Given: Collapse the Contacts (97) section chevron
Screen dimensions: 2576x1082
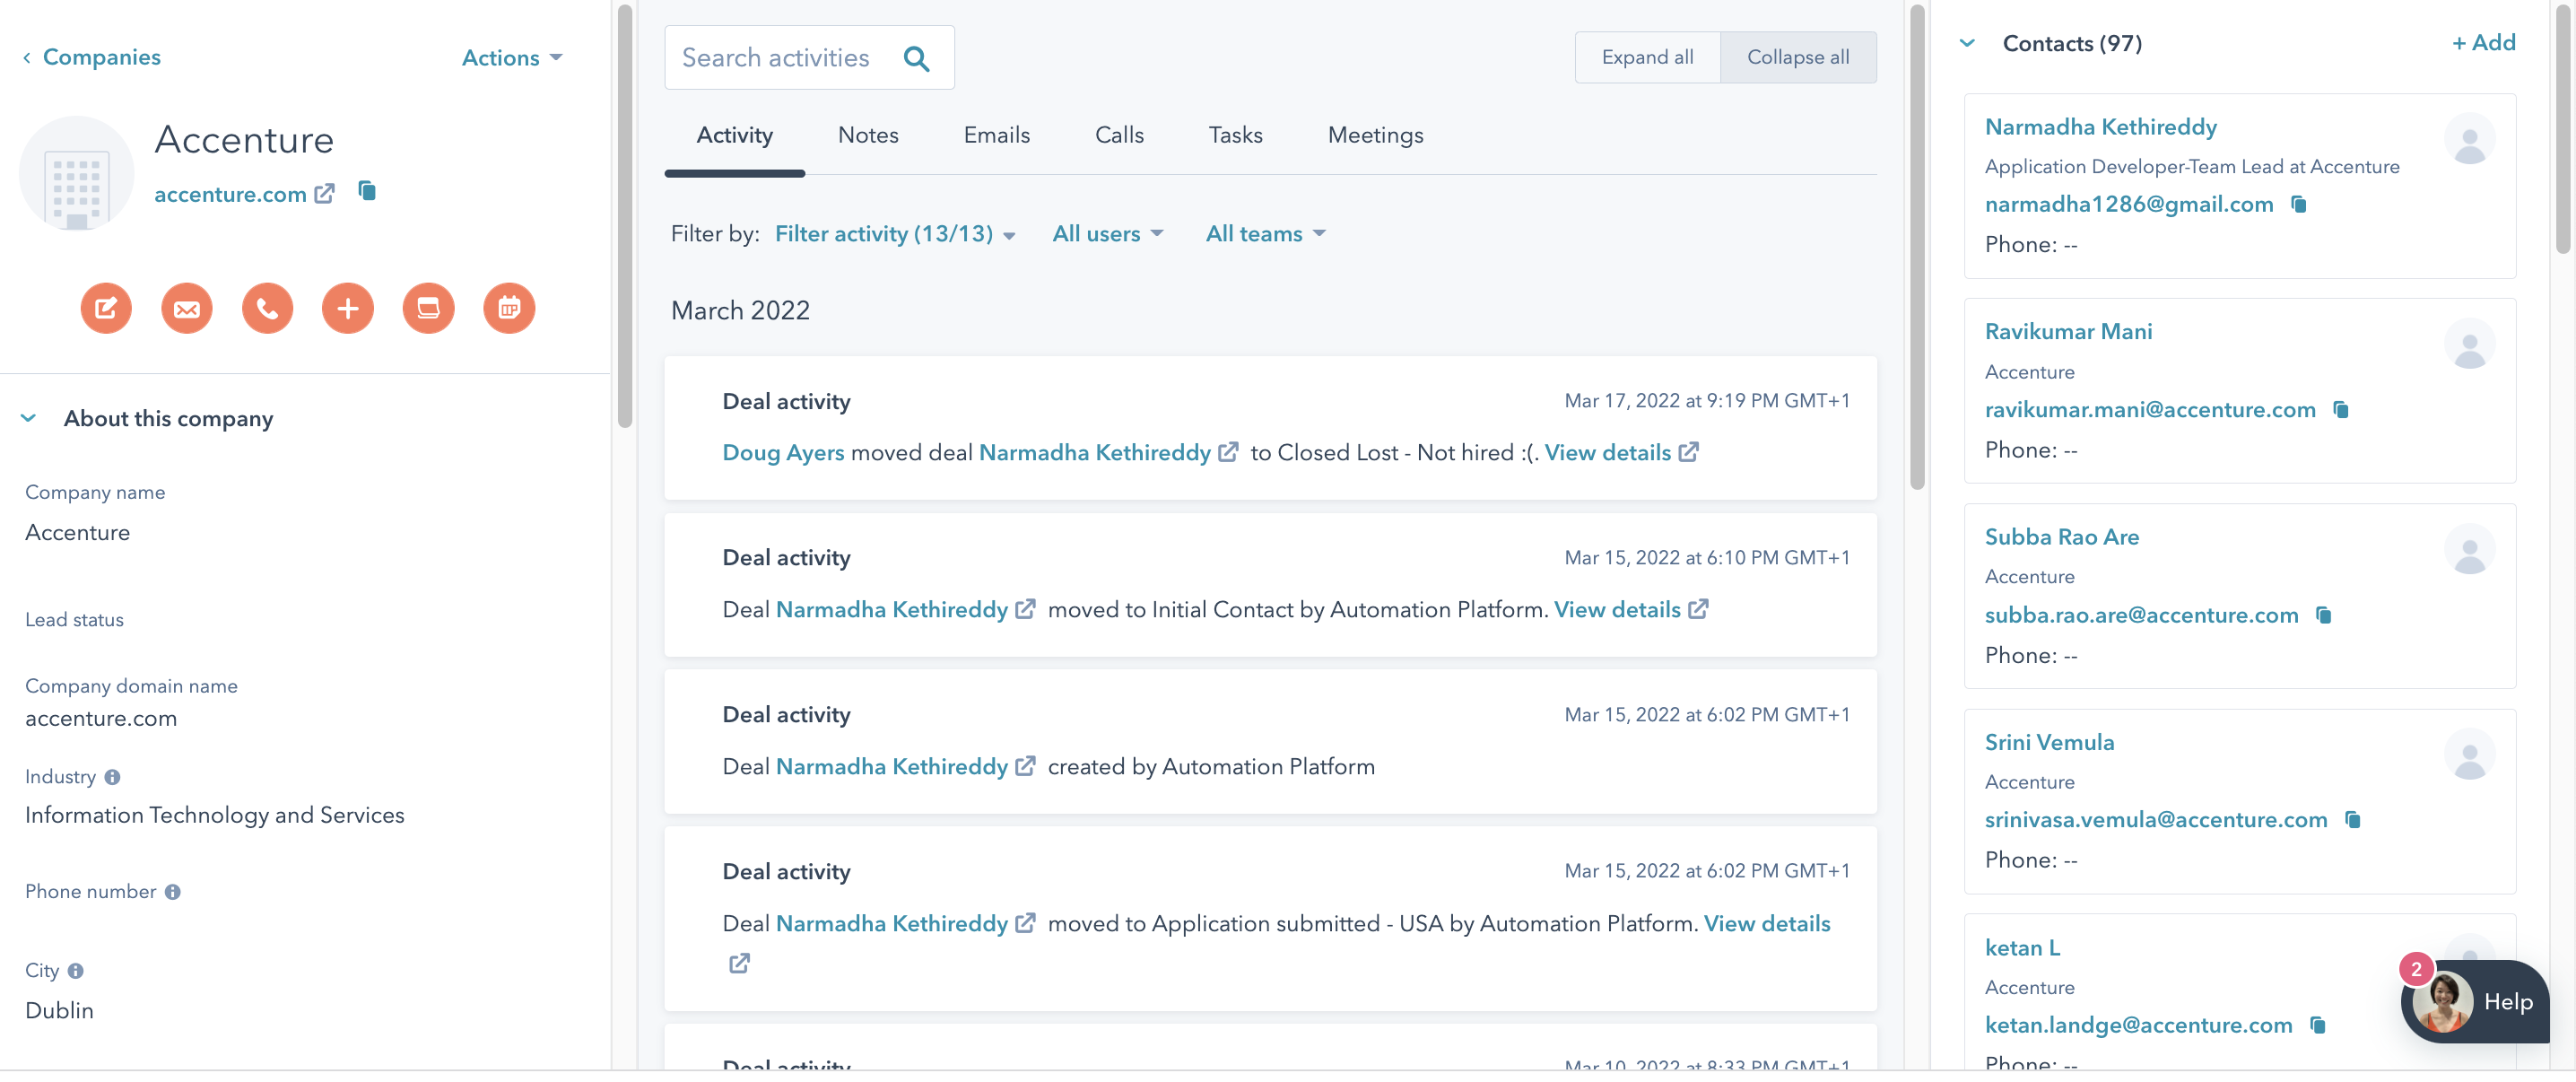Looking at the screenshot, I should (1967, 43).
